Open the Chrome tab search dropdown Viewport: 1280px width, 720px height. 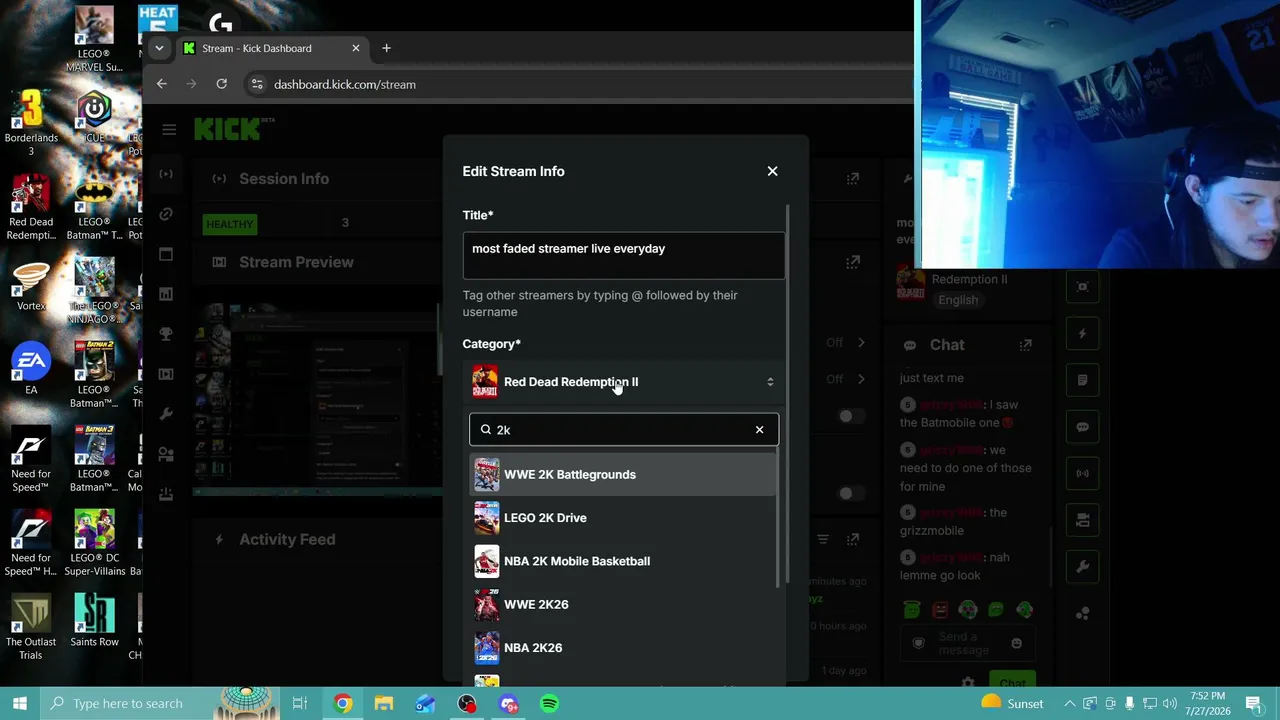tap(159, 48)
